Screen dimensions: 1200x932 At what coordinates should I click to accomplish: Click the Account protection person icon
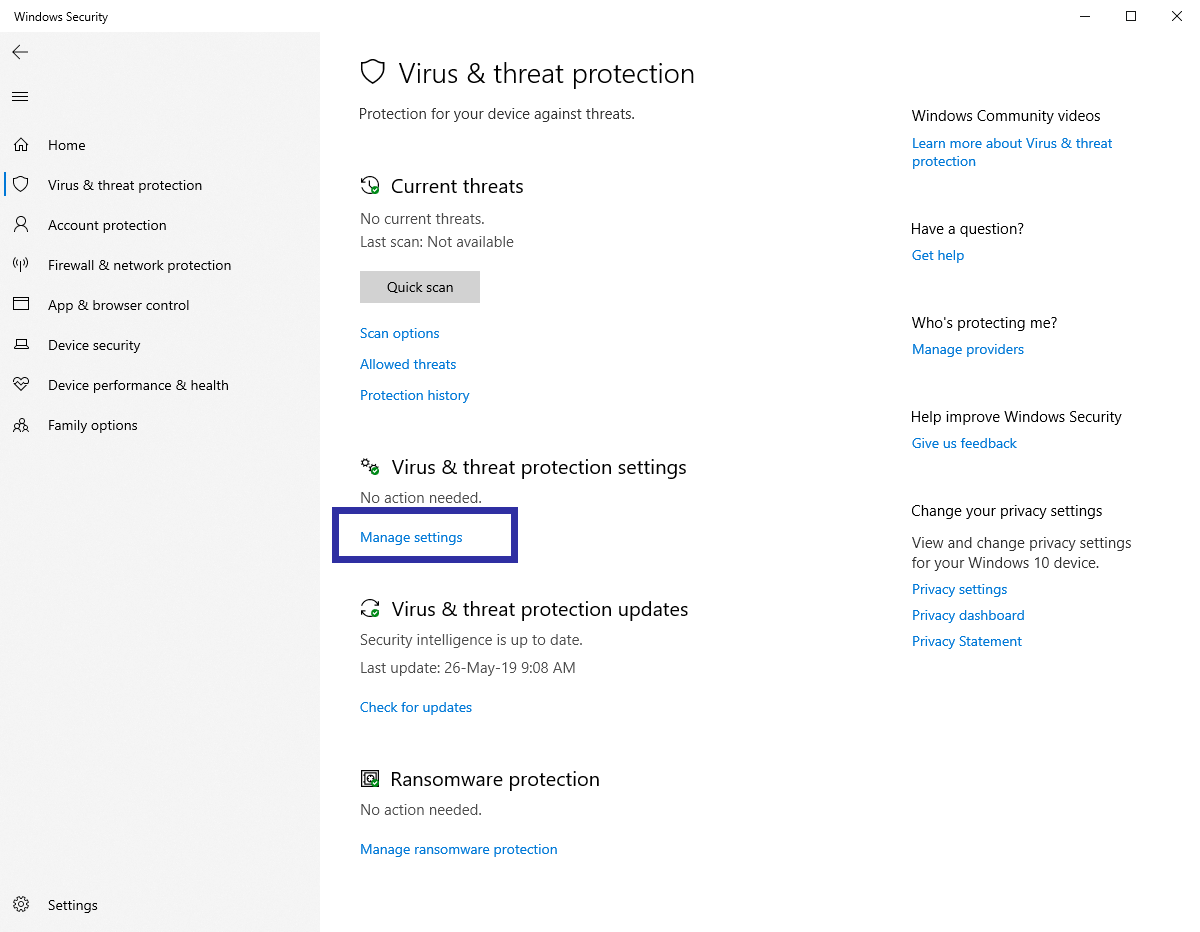coord(21,225)
